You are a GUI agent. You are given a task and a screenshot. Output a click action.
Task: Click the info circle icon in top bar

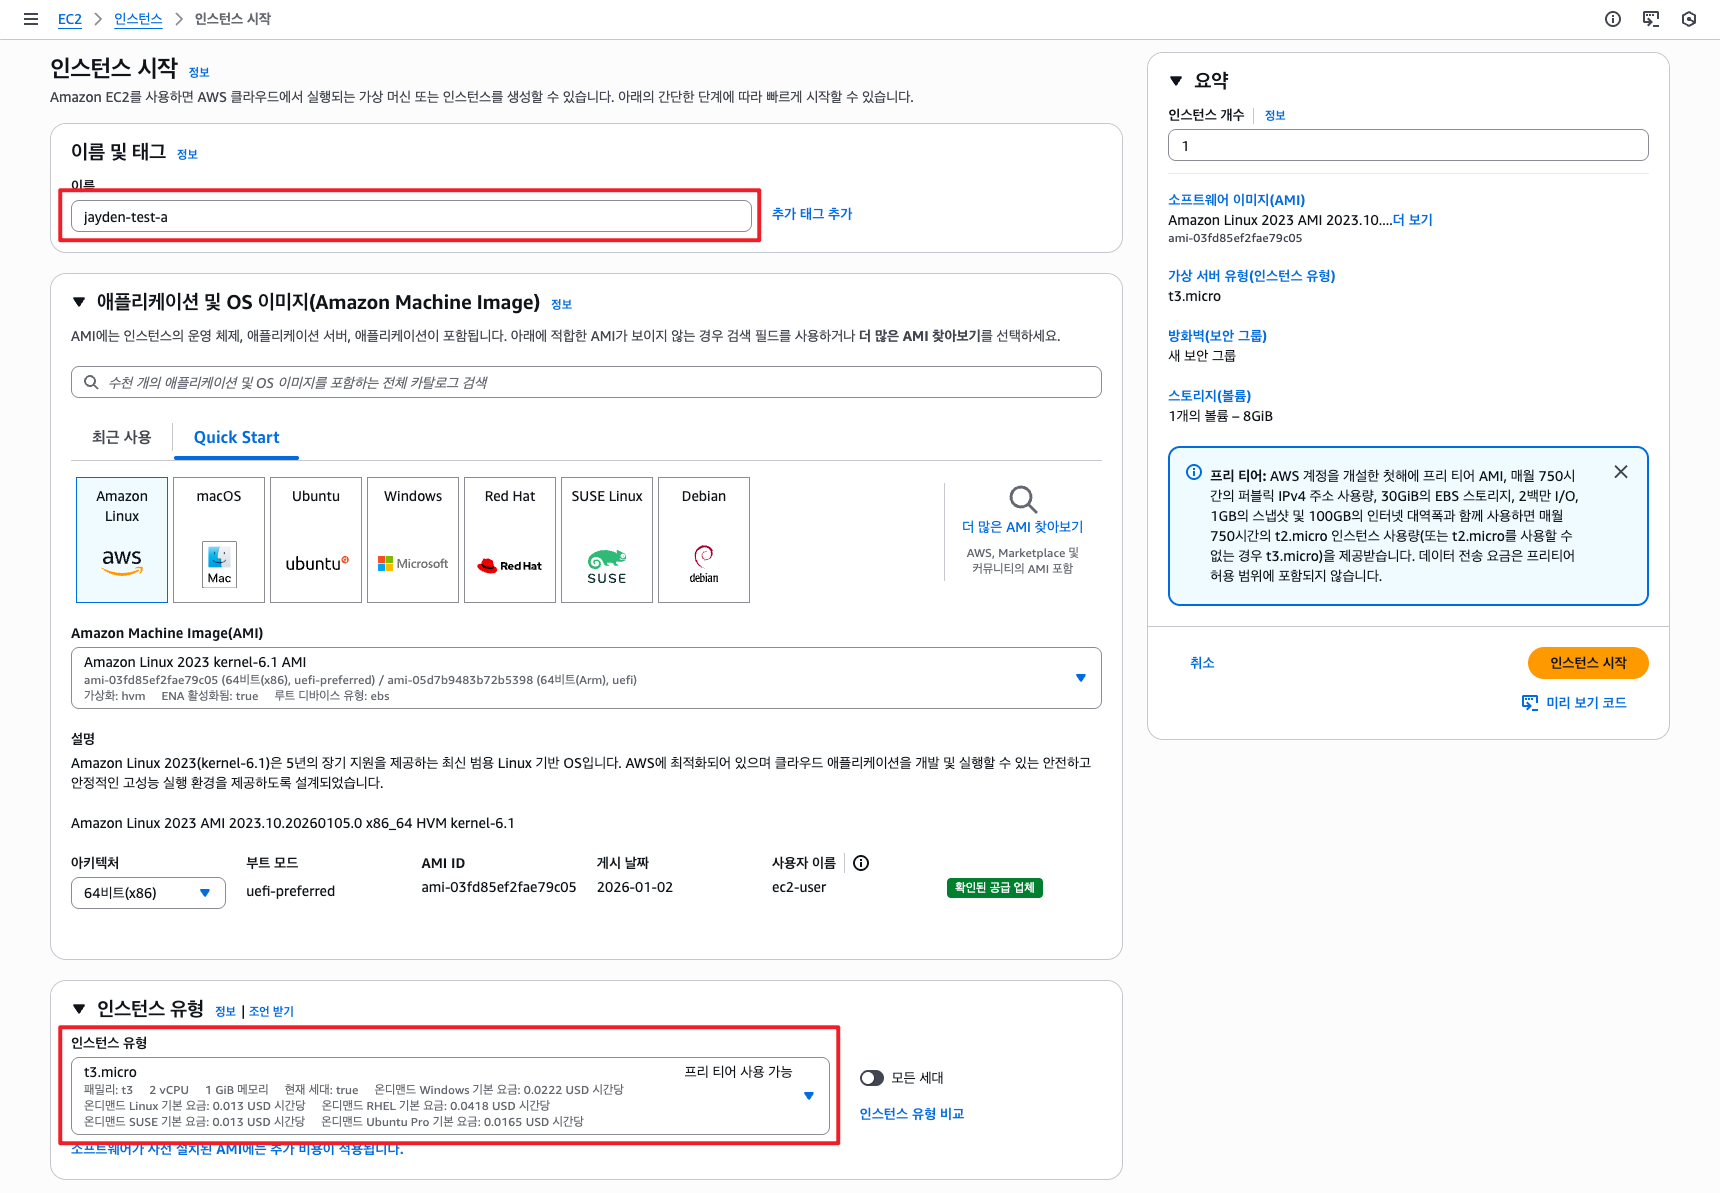coord(1613,19)
